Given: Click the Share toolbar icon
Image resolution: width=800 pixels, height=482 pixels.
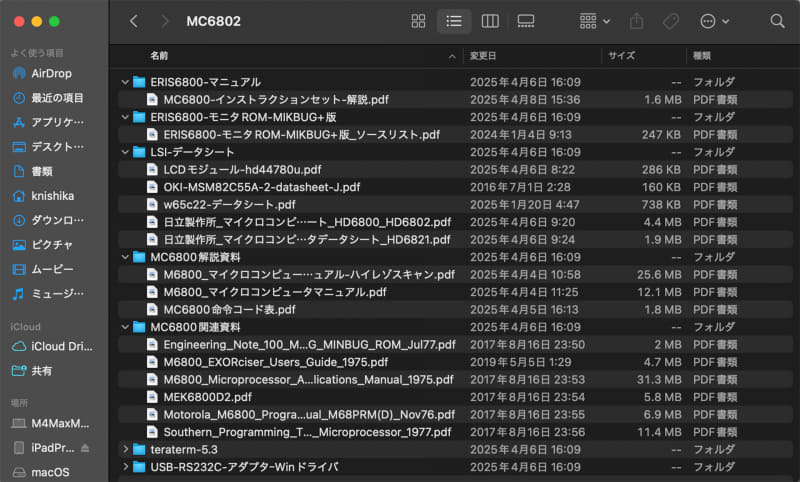Looking at the screenshot, I should click(x=636, y=21).
